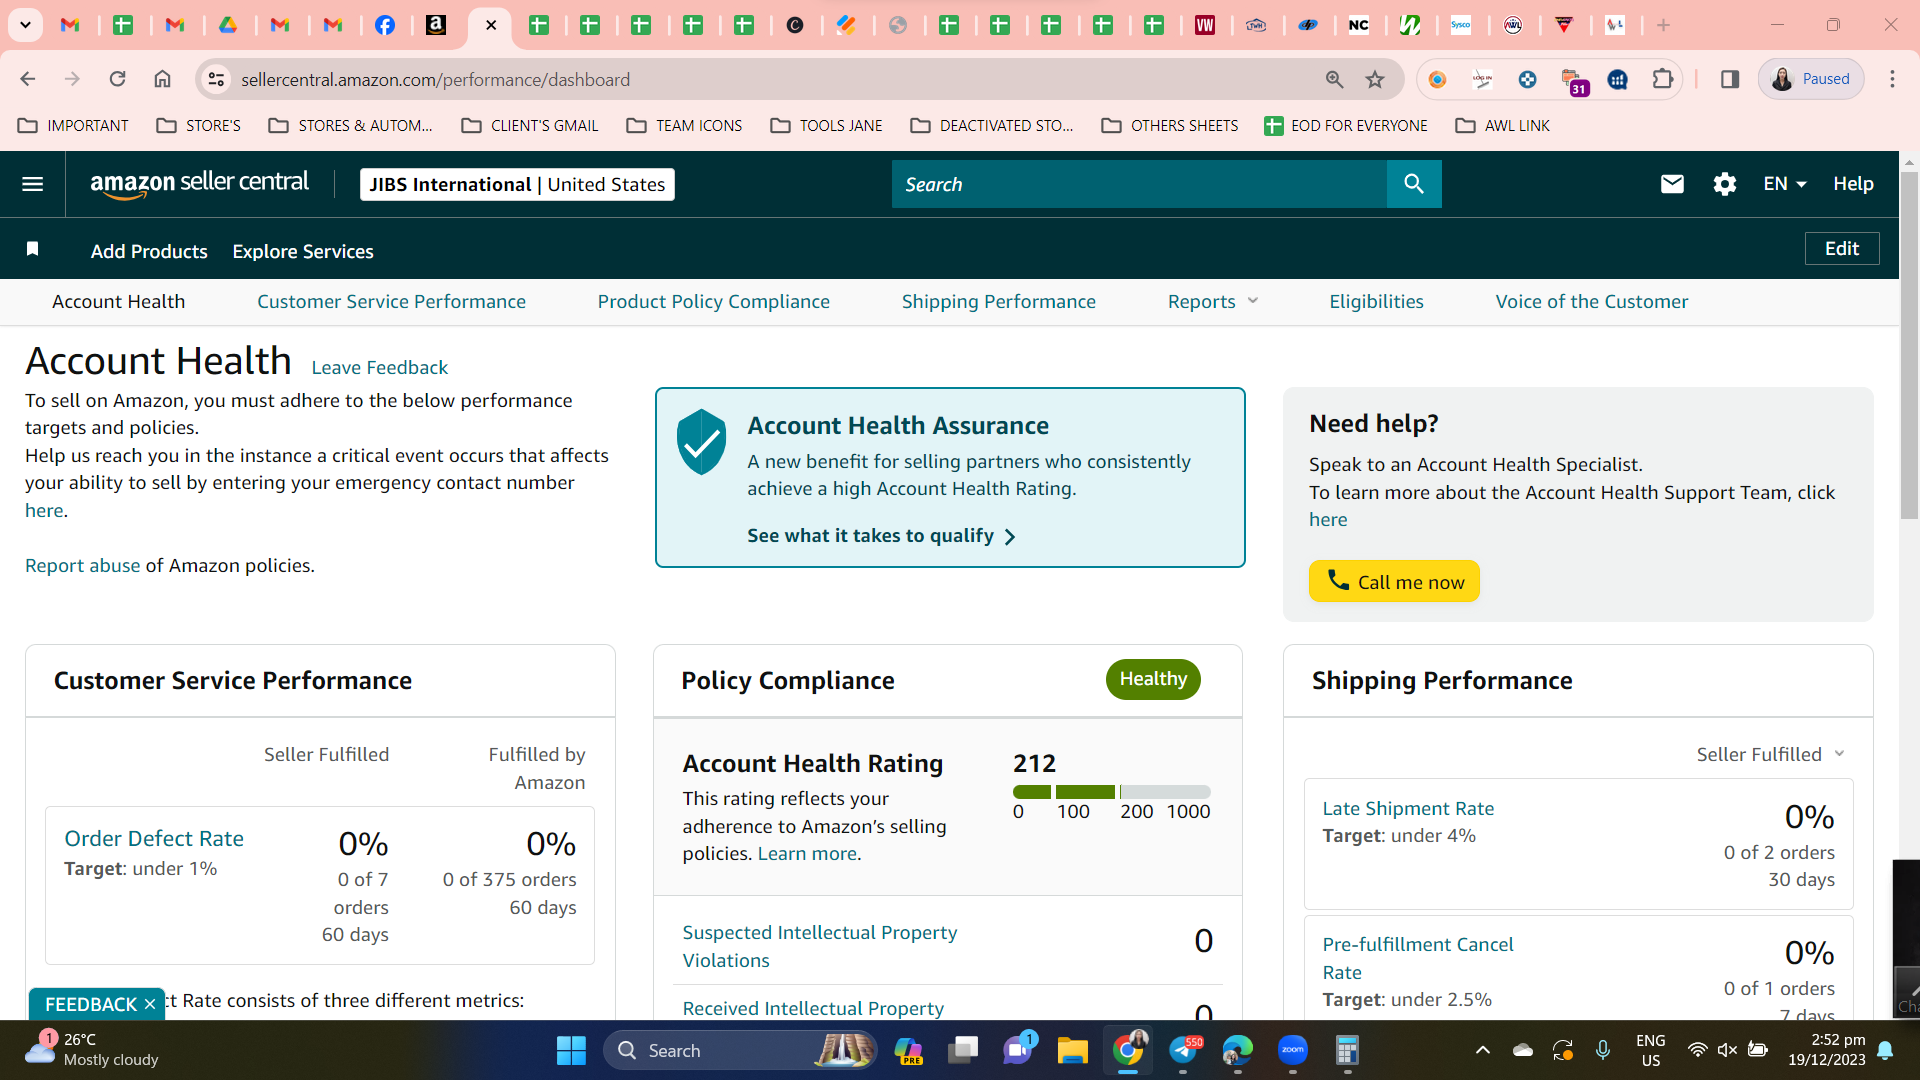
Task: Focus the Seller Central search field
Action: pyautogui.click(x=1139, y=184)
